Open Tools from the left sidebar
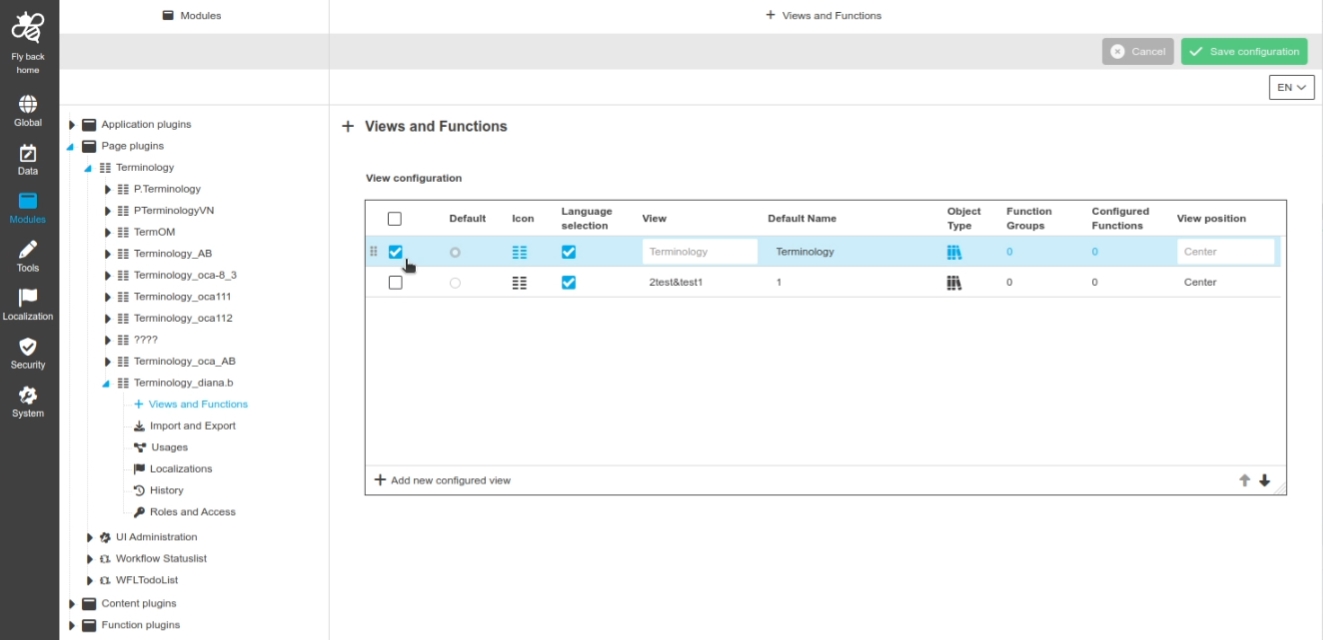This screenshot has height=640, width=1323. [28, 250]
